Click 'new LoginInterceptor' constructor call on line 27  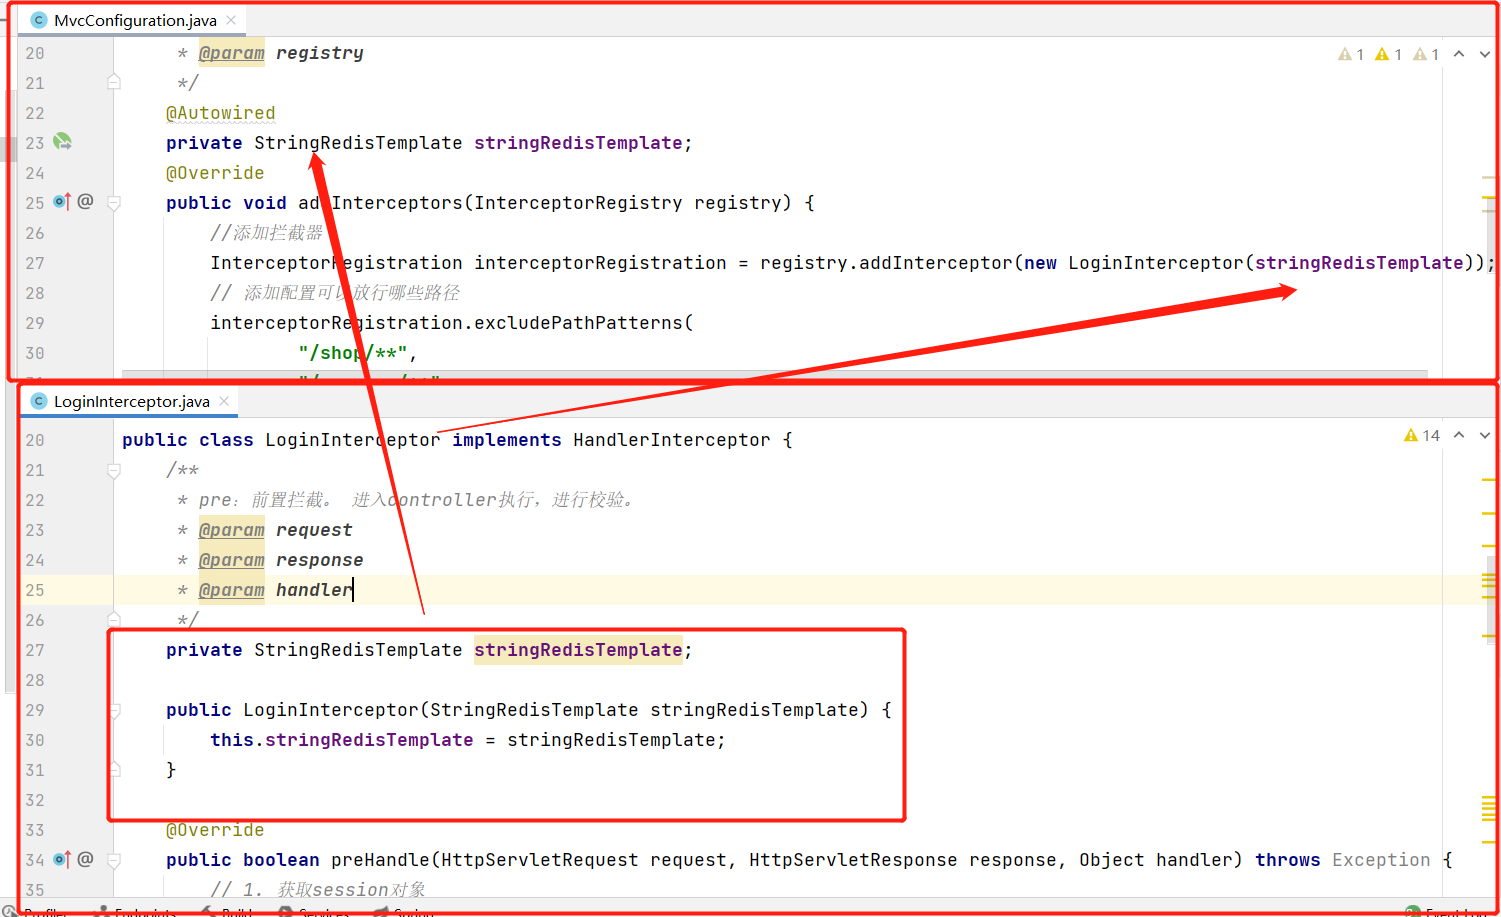pos(1134,263)
